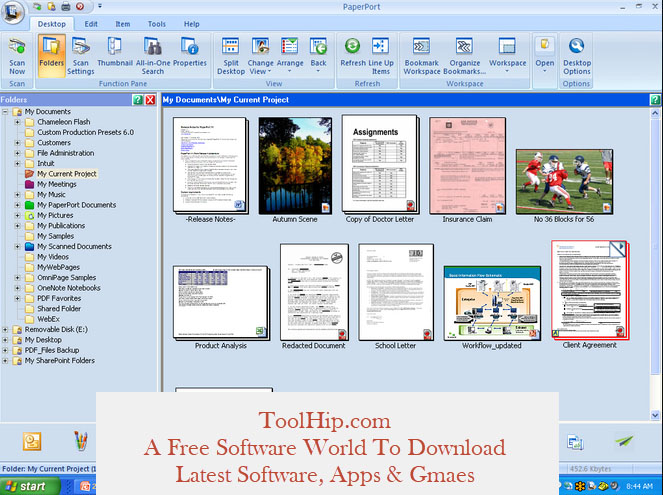Select the Redacted Document thumbnail
663x495 pixels.
click(x=314, y=292)
